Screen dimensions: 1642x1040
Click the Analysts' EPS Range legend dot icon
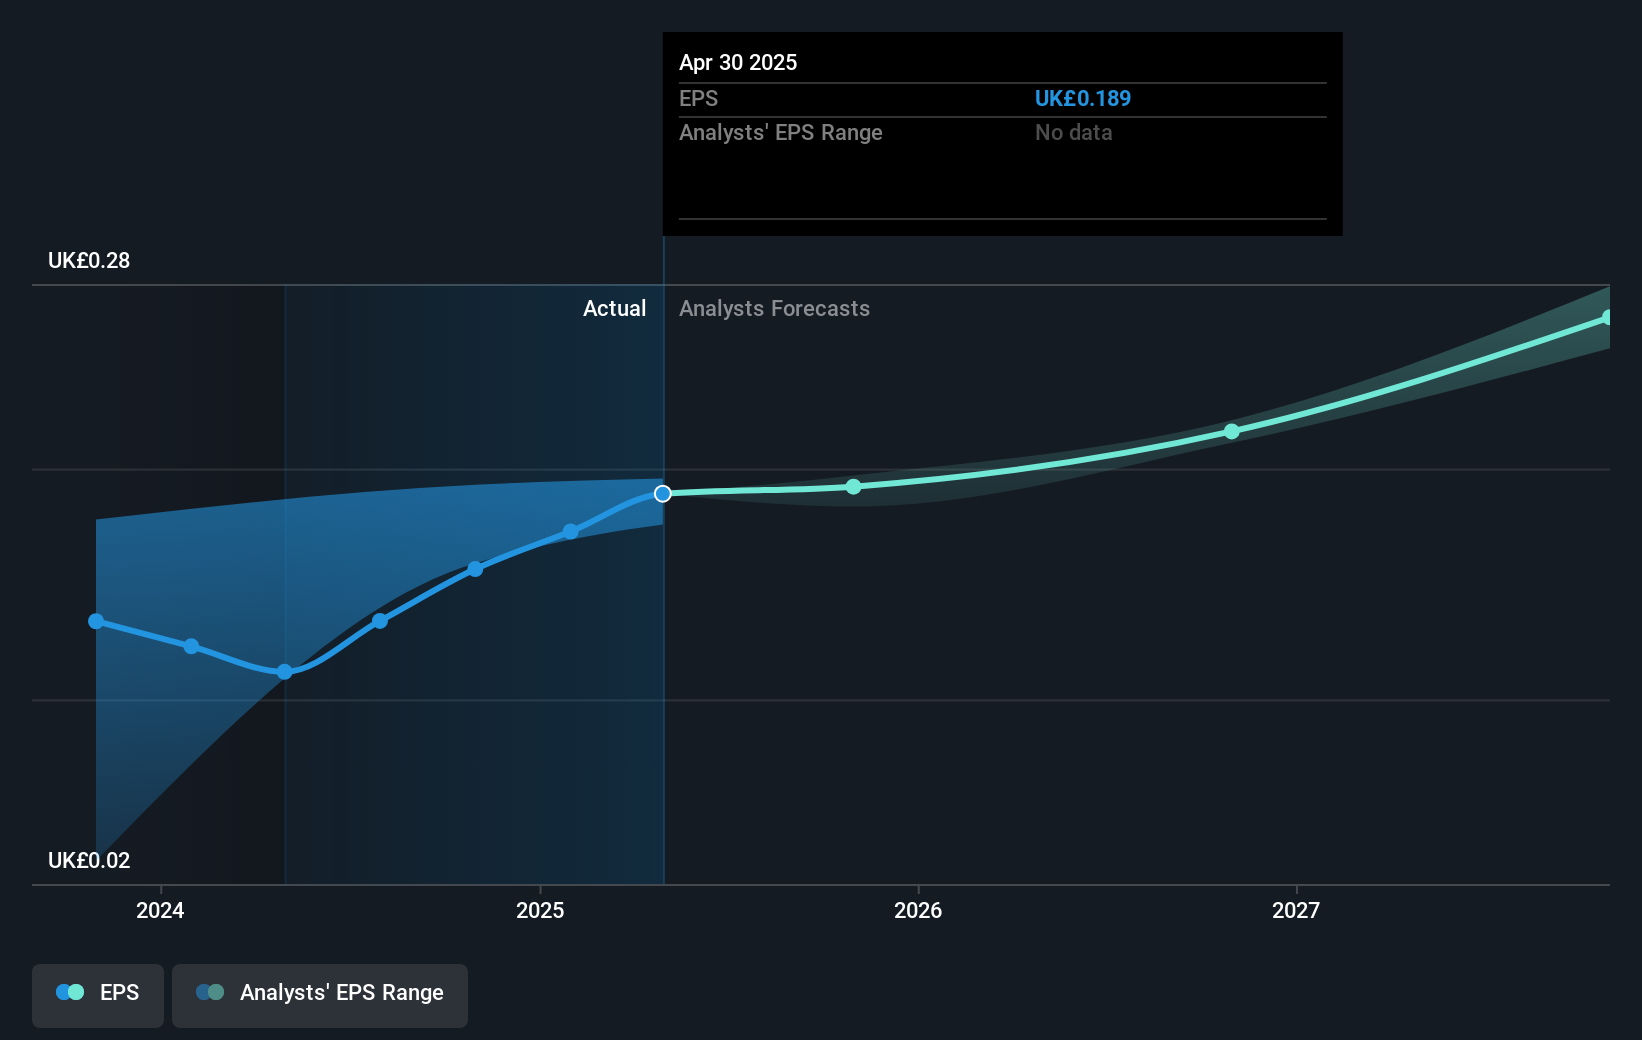click(209, 992)
